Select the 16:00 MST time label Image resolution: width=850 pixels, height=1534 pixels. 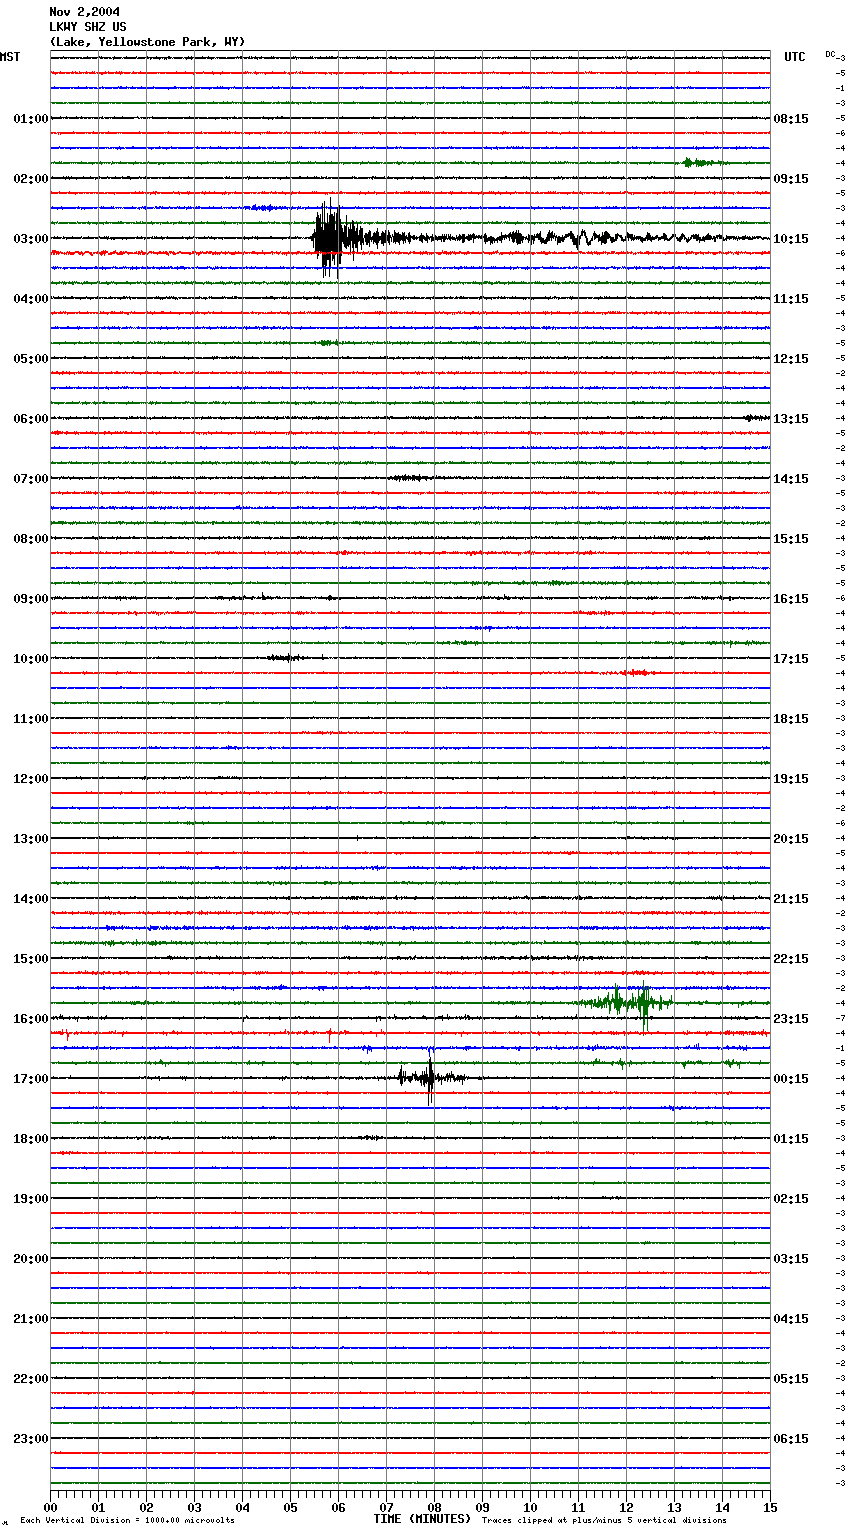point(31,1019)
